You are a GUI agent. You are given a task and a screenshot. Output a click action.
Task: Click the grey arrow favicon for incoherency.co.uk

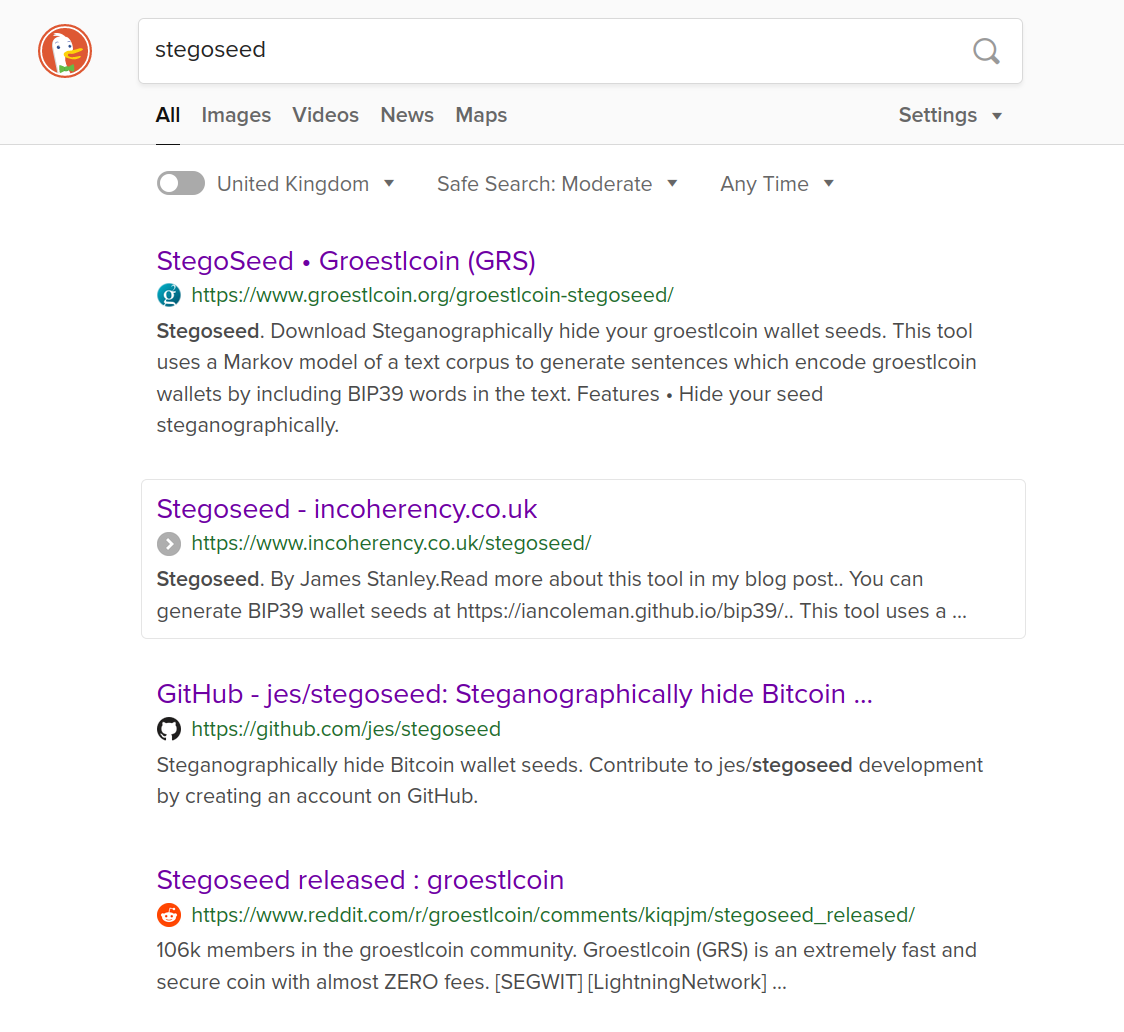tap(169, 543)
